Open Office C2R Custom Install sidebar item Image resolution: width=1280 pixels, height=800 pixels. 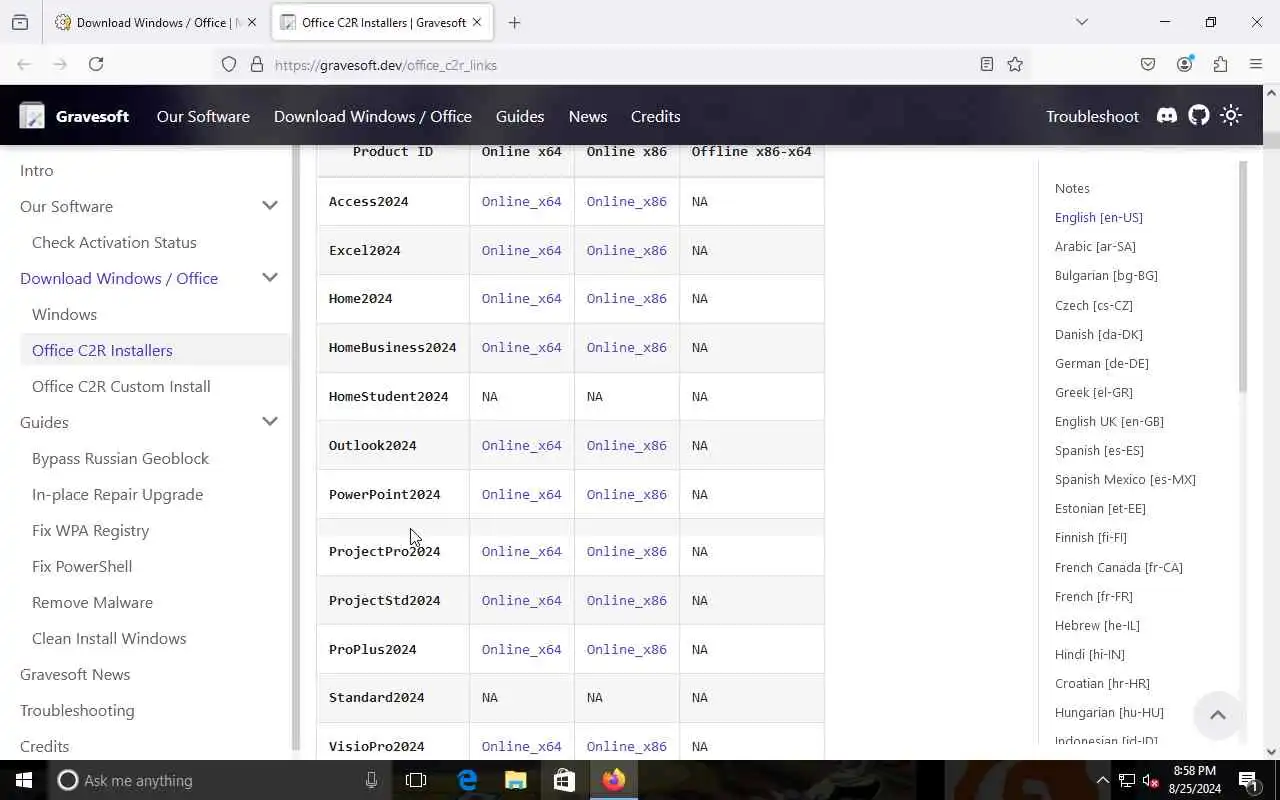[x=121, y=386]
